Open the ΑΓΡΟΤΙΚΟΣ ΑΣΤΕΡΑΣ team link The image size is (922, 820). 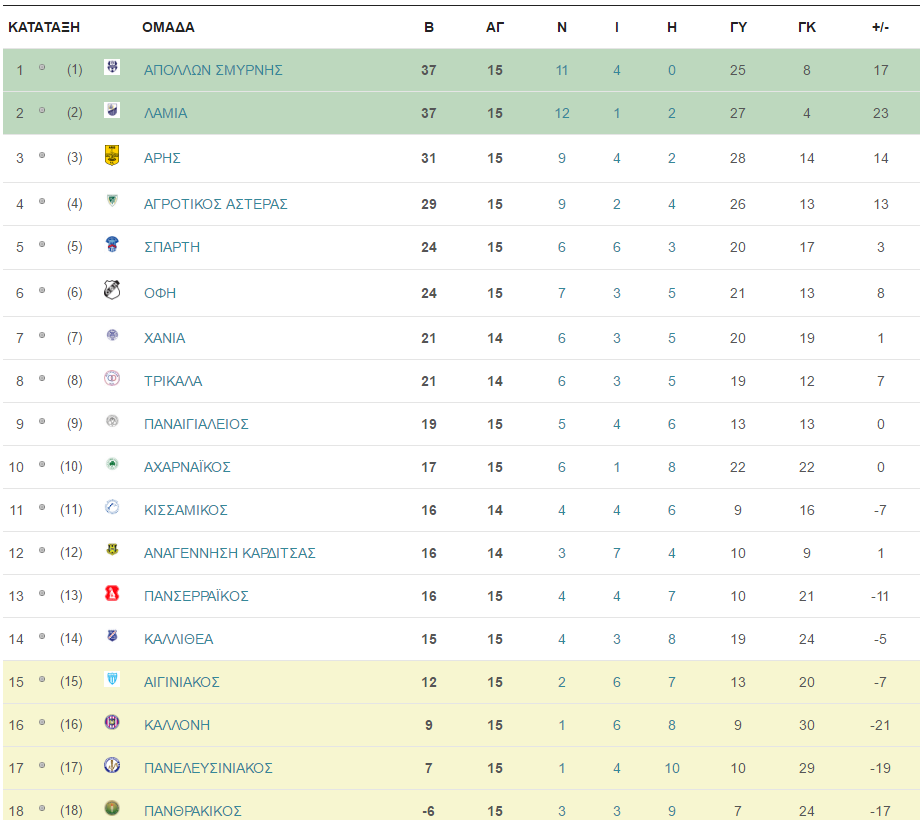(x=216, y=204)
